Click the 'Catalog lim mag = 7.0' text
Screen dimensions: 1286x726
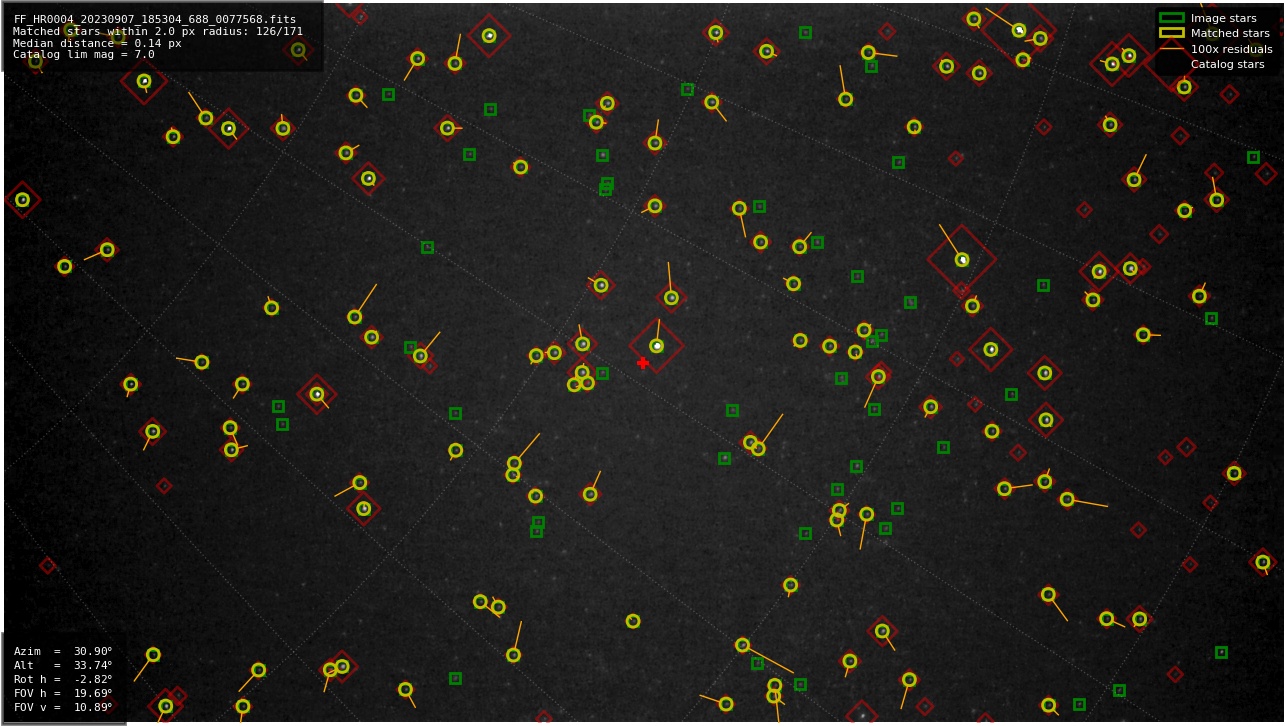click(x=84, y=55)
